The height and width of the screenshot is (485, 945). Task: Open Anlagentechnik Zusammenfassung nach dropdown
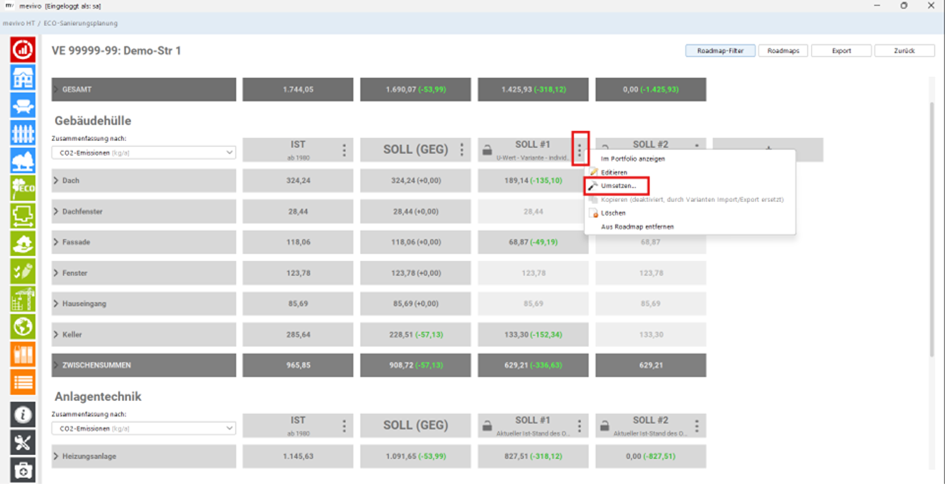(144, 428)
